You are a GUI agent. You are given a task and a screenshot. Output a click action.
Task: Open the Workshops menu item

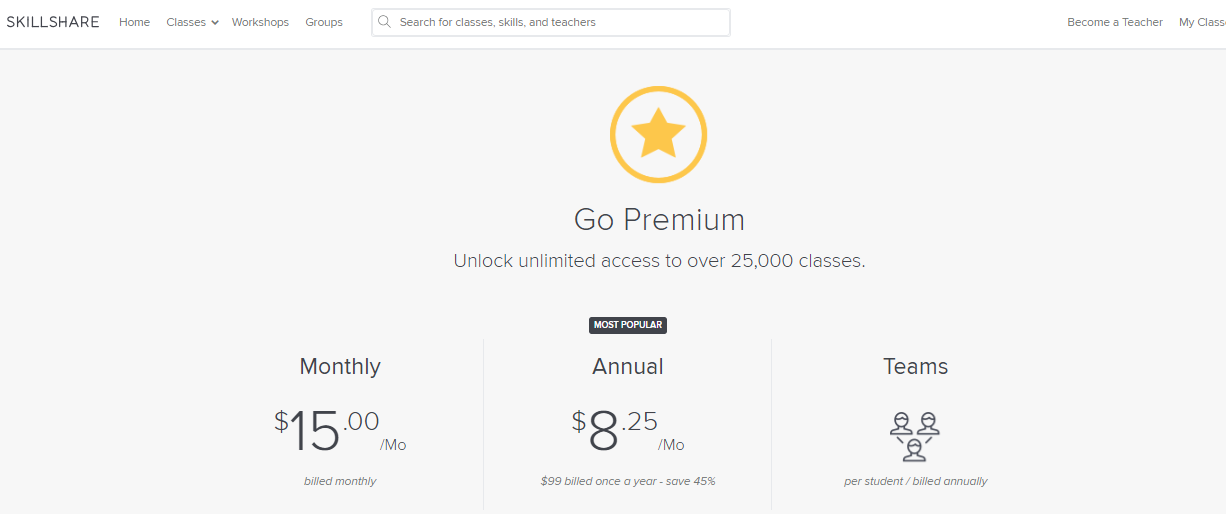point(260,22)
